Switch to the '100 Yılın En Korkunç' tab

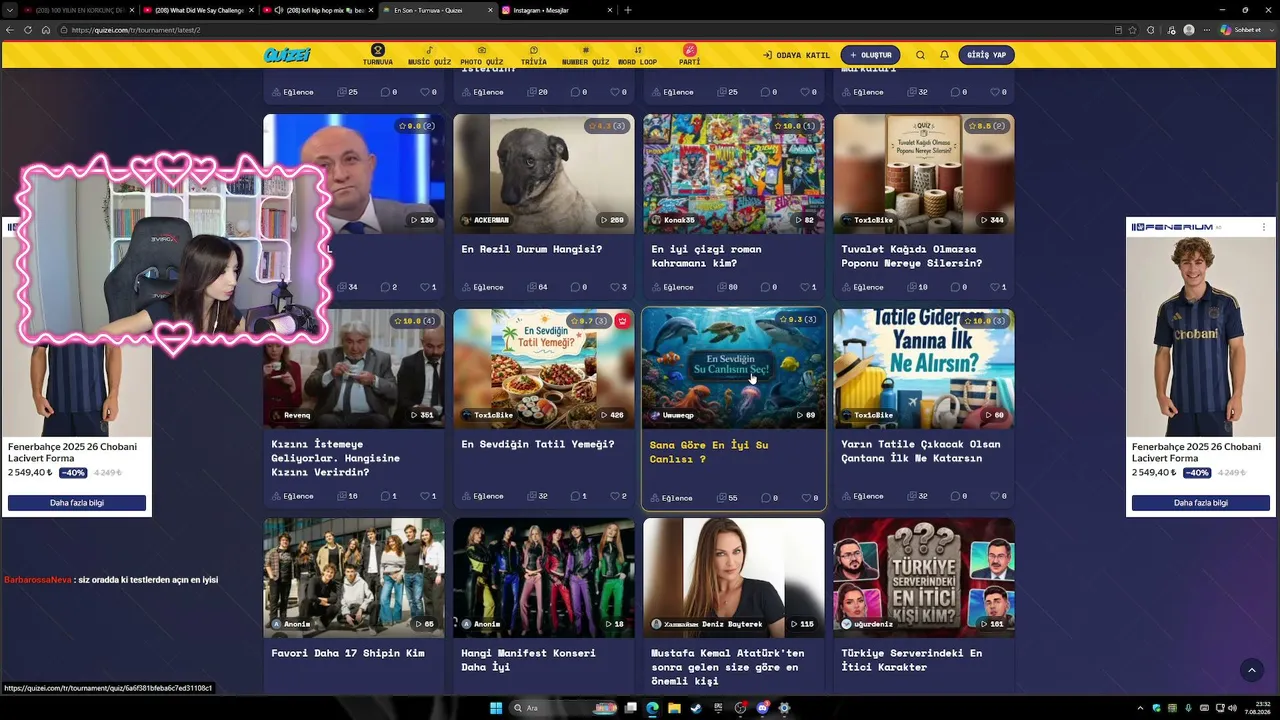coord(77,10)
